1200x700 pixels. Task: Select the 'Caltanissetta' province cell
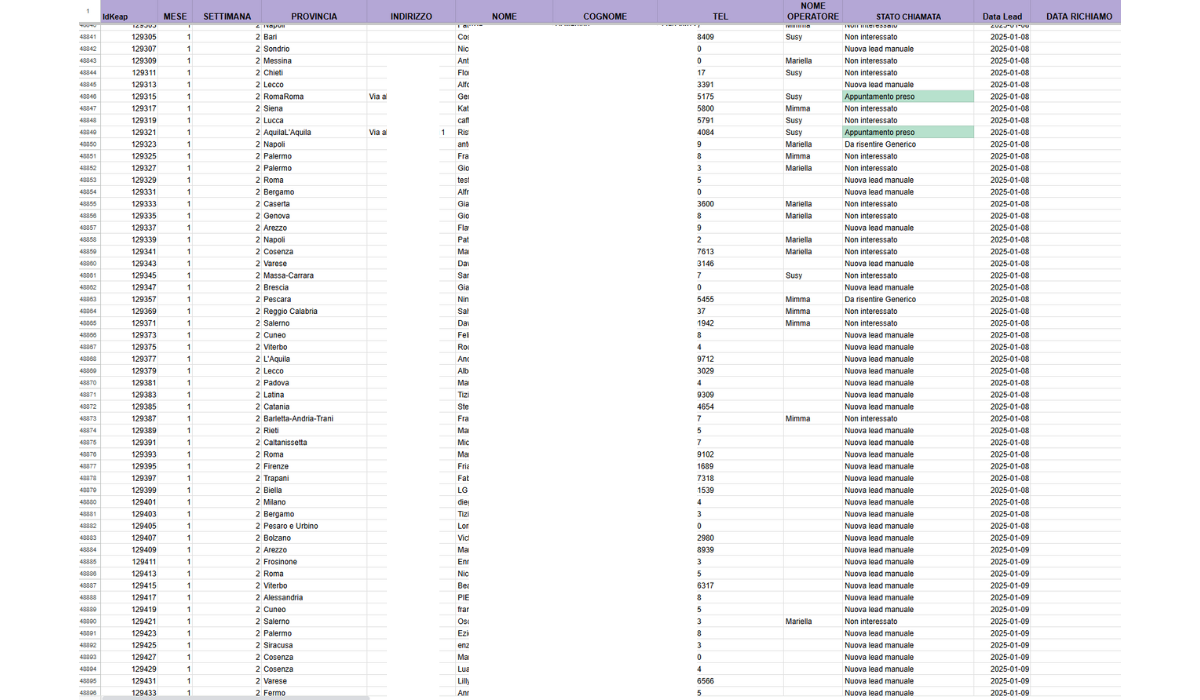314,442
